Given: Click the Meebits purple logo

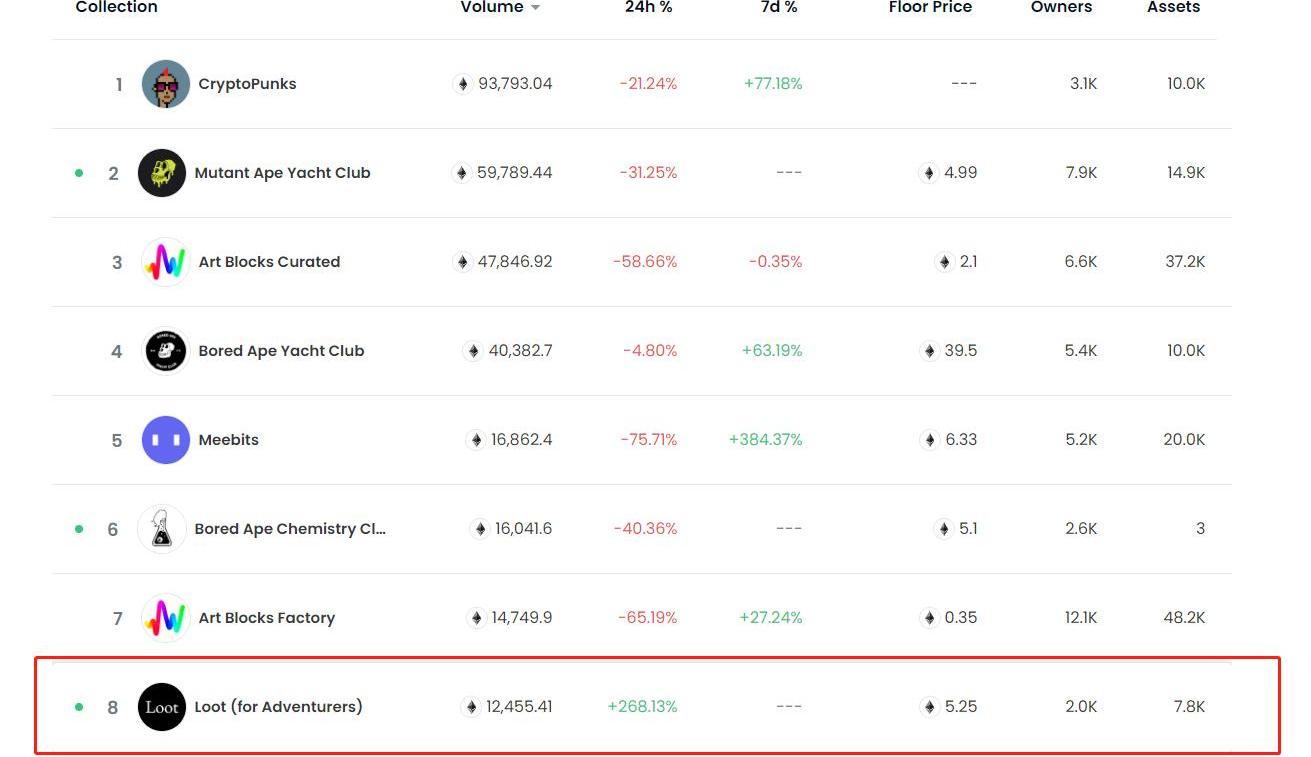Looking at the screenshot, I should pos(166,440).
